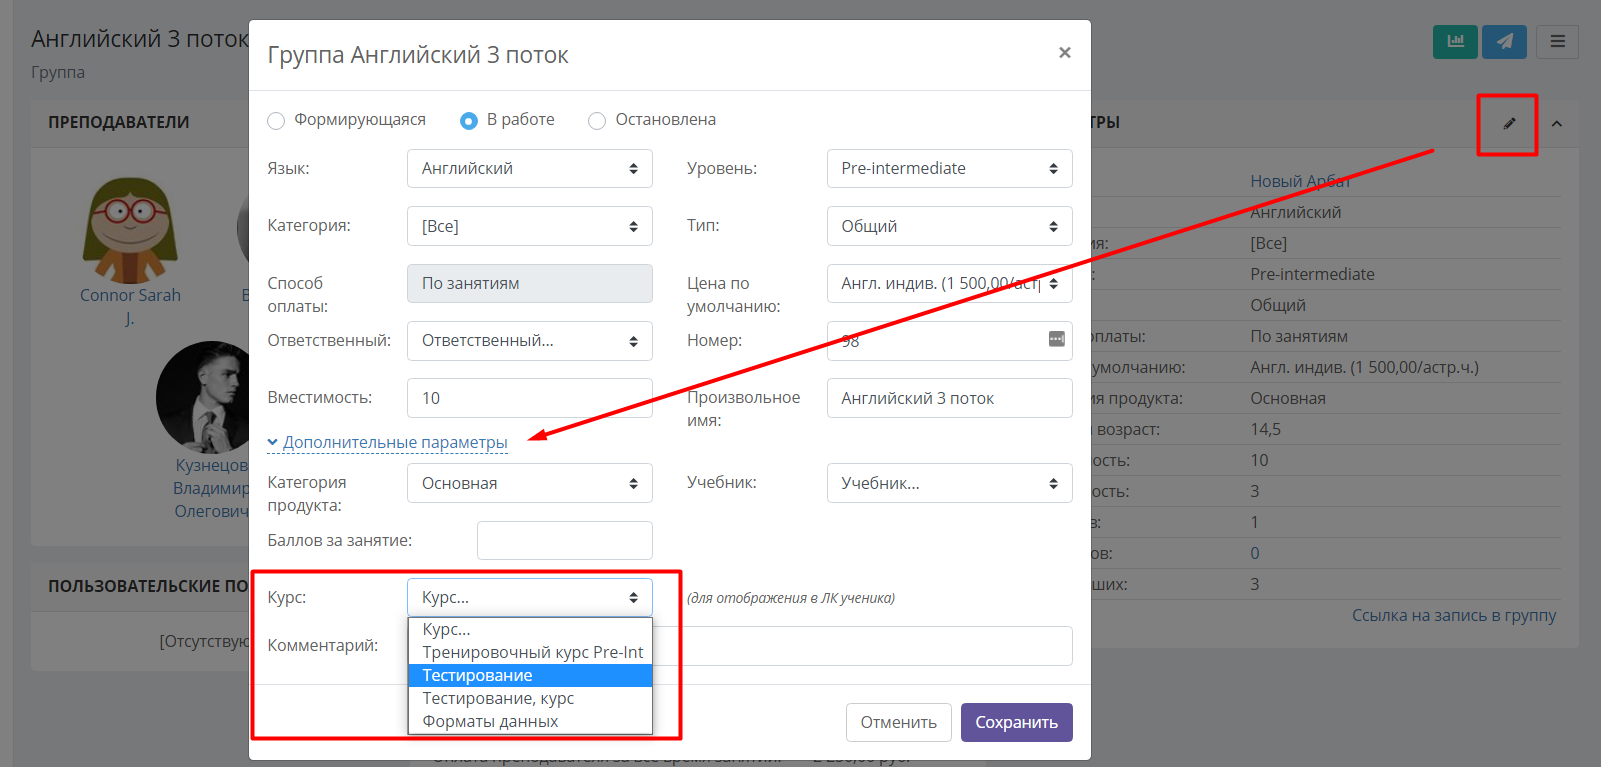Select the Формирующаяся radio button
1601x767 pixels.
tap(276, 121)
